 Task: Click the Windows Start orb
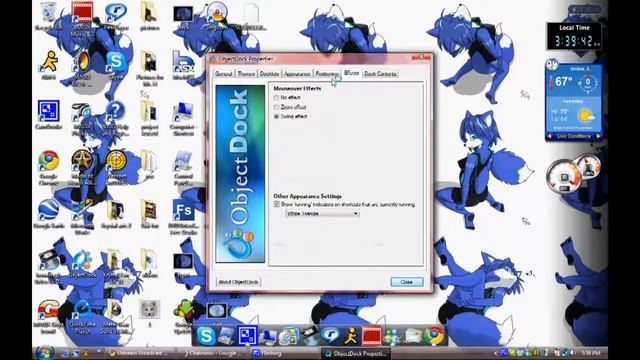click(45, 353)
